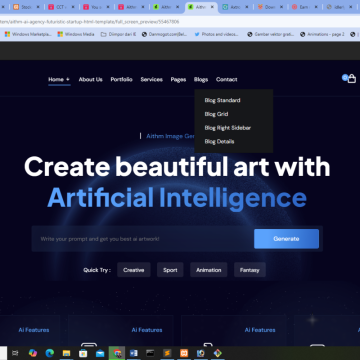Screen dimensions: 360x360
Task: Choose Blog Grid from the dropdown
Action: (x=216, y=114)
